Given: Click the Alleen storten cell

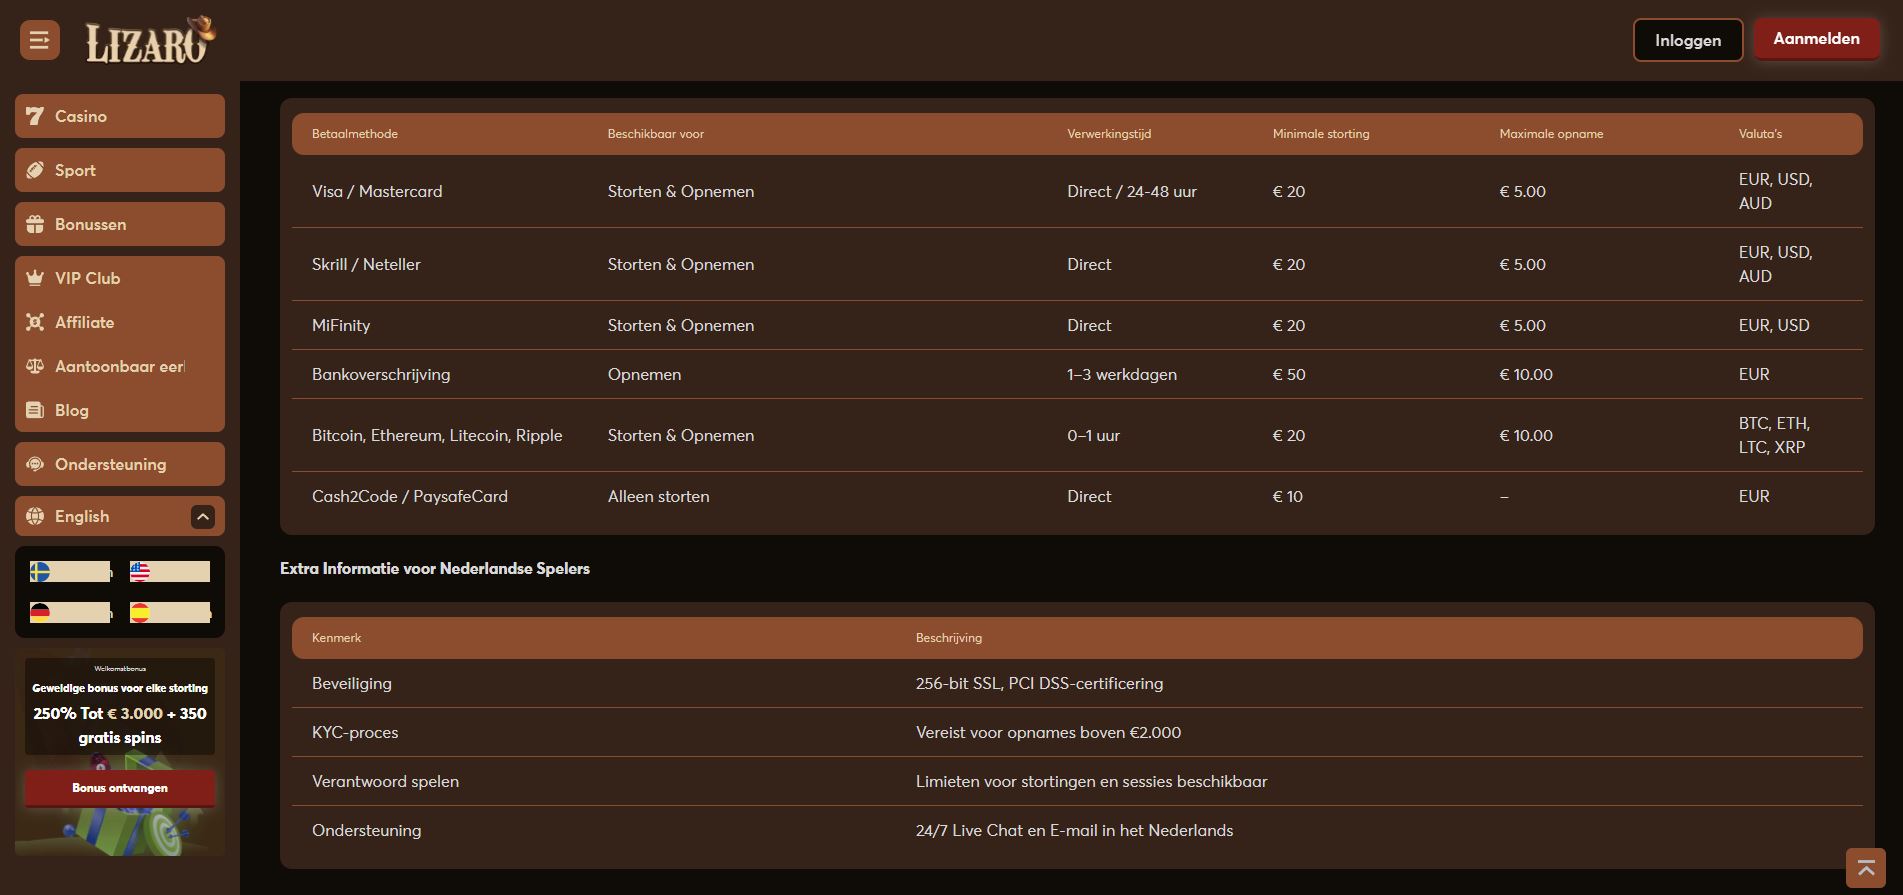Looking at the screenshot, I should click(659, 496).
